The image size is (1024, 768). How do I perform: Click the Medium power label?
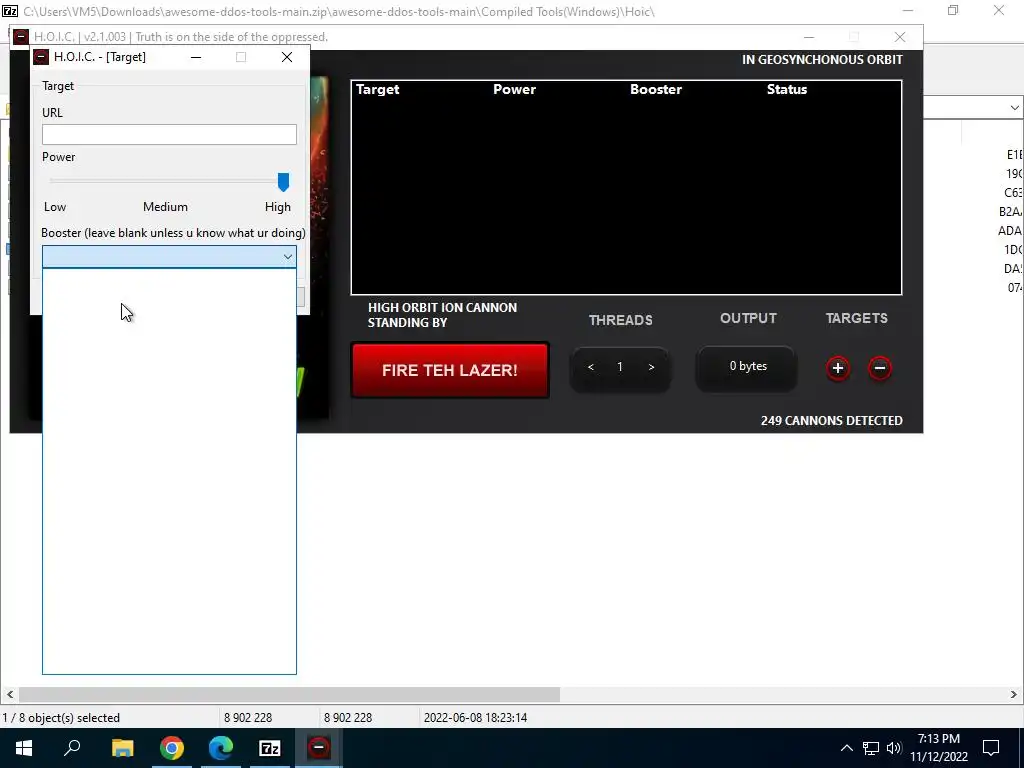[165, 207]
